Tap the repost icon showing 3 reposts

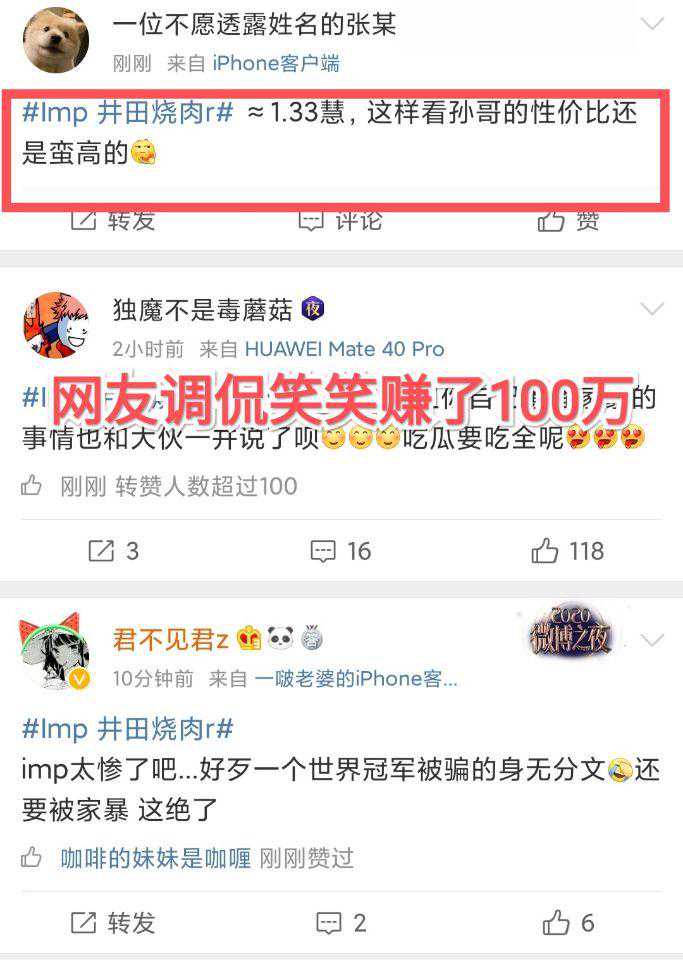click(114, 551)
